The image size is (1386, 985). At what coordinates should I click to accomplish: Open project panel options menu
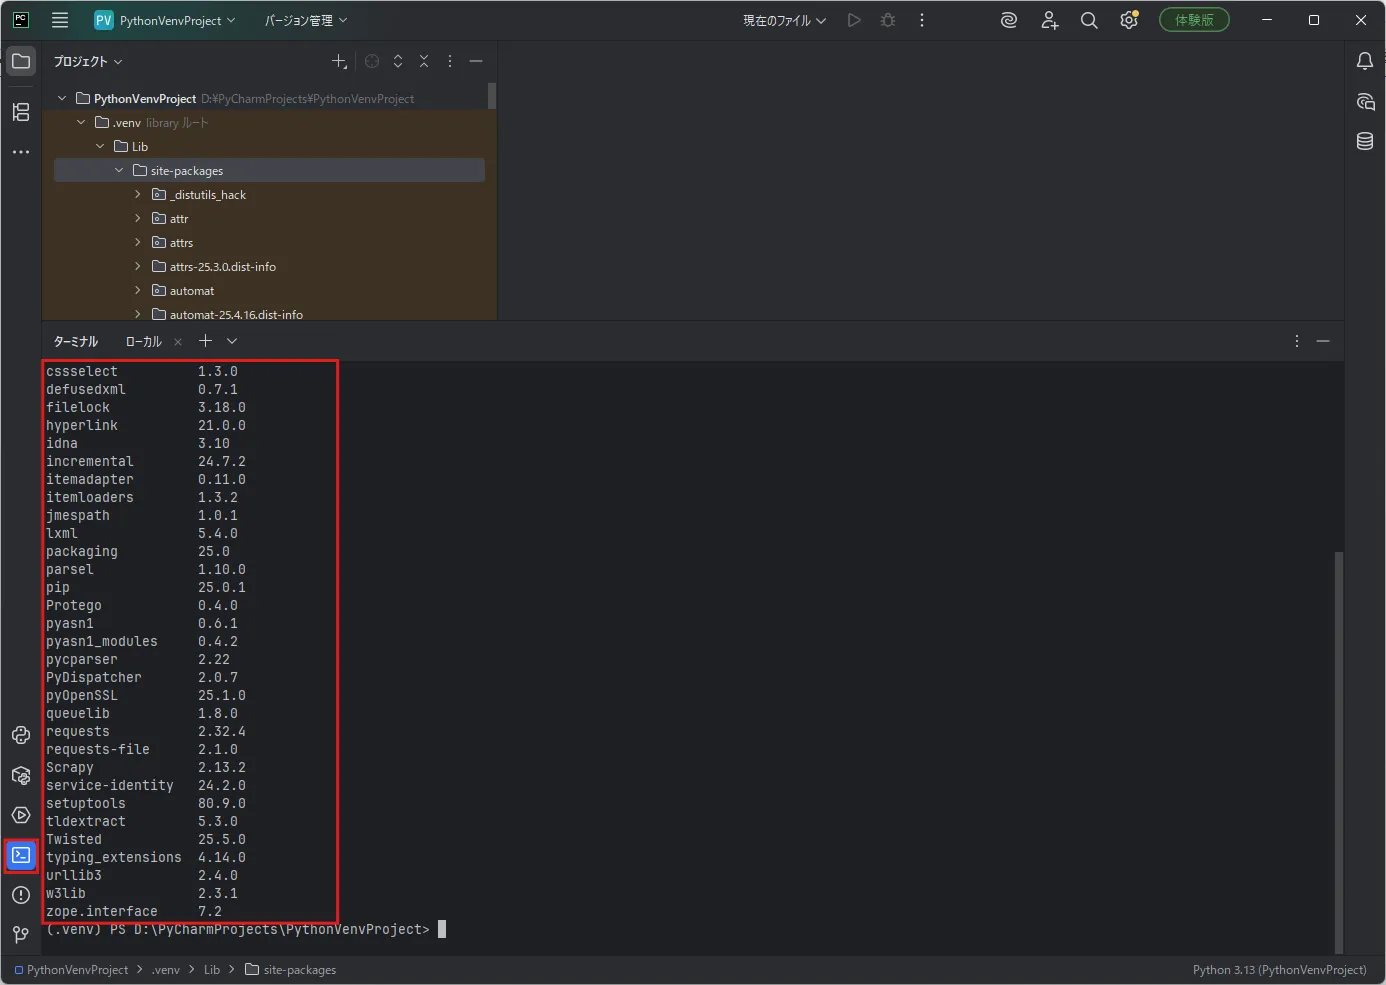450,61
